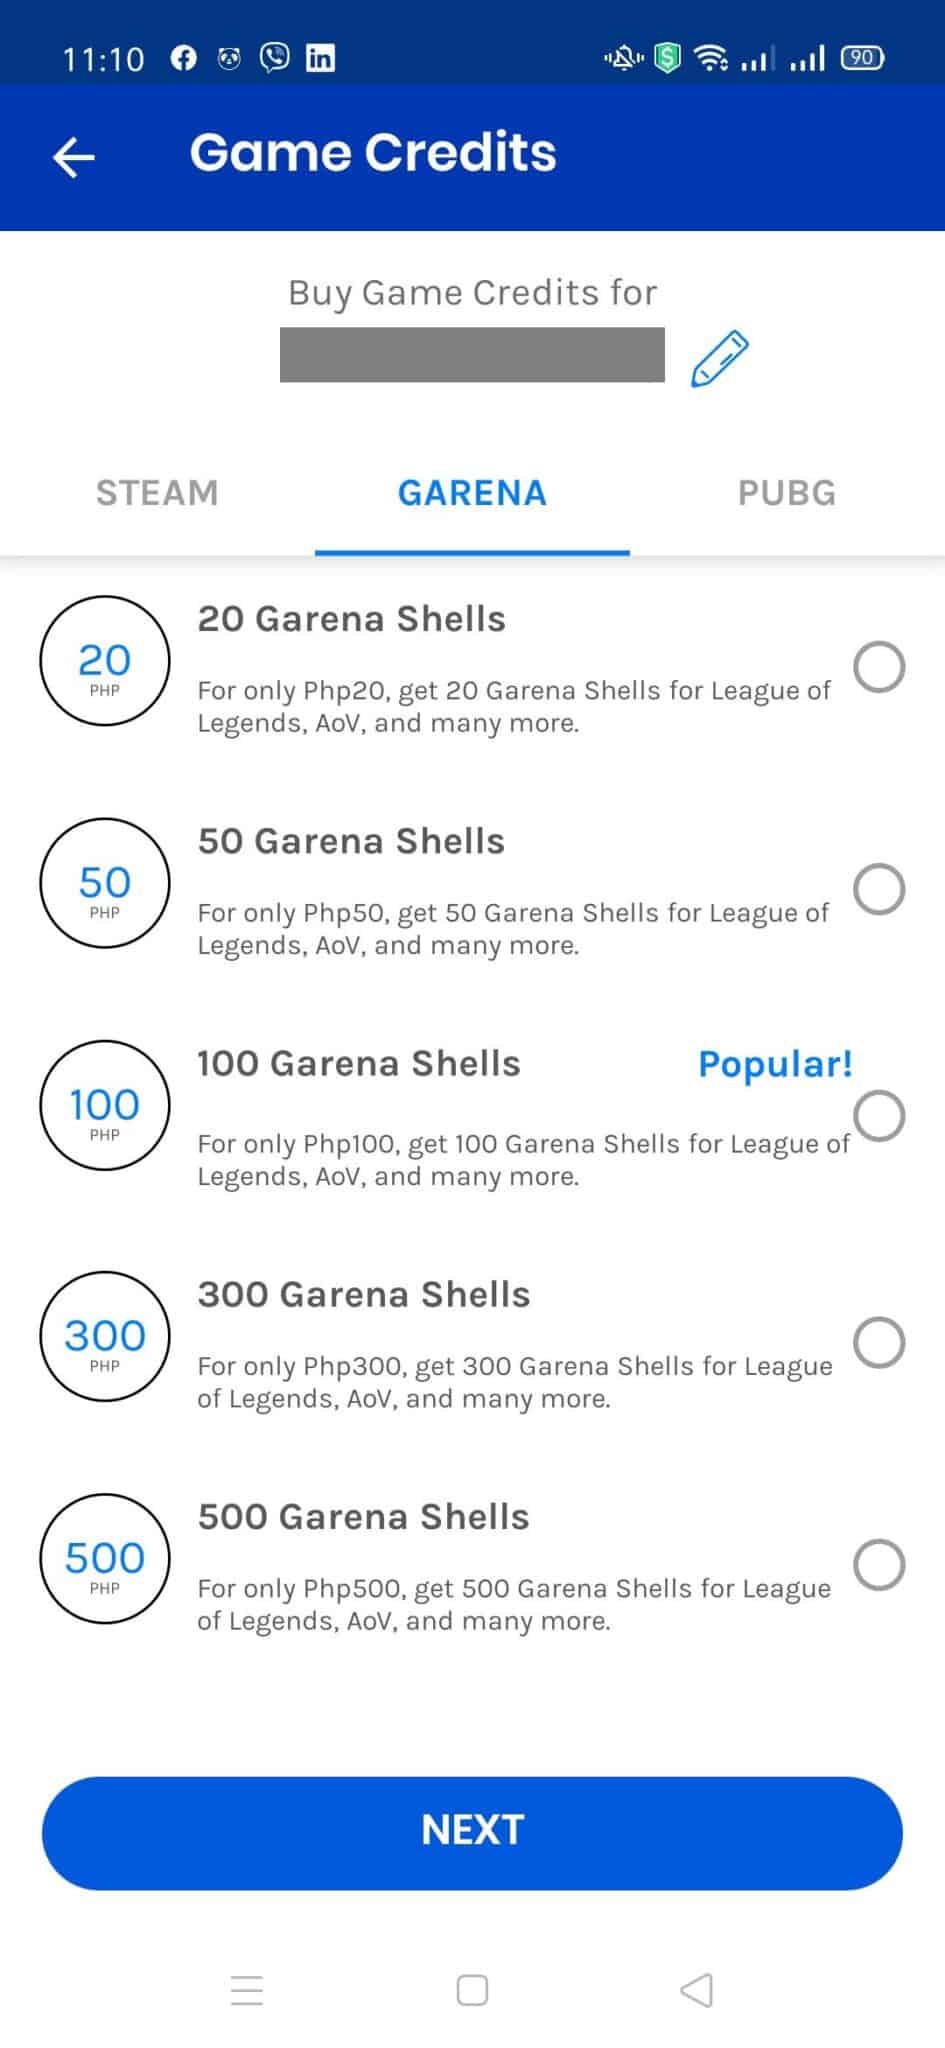Tap the 20 PHP circle badge
The height and width of the screenshot is (2048, 945).
click(105, 661)
